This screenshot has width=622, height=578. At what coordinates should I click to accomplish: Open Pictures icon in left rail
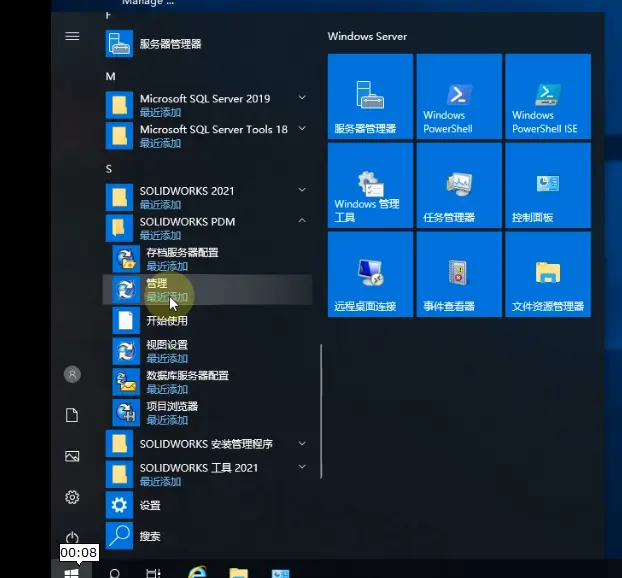click(x=72, y=456)
